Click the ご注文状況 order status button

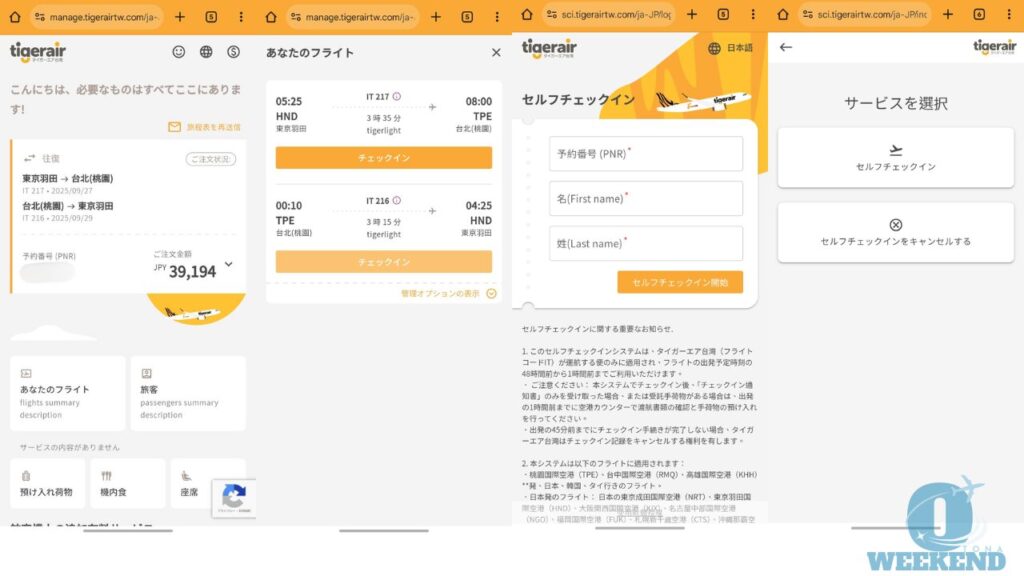coord(211,159)
